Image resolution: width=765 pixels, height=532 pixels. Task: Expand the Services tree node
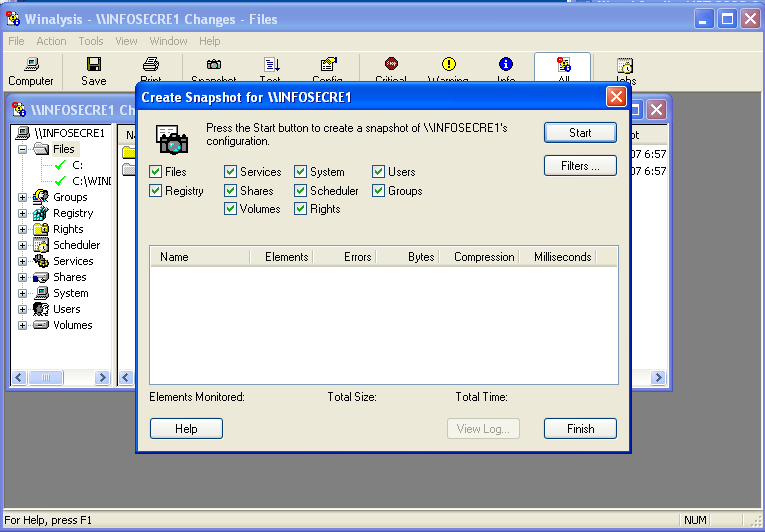[22, 261]
